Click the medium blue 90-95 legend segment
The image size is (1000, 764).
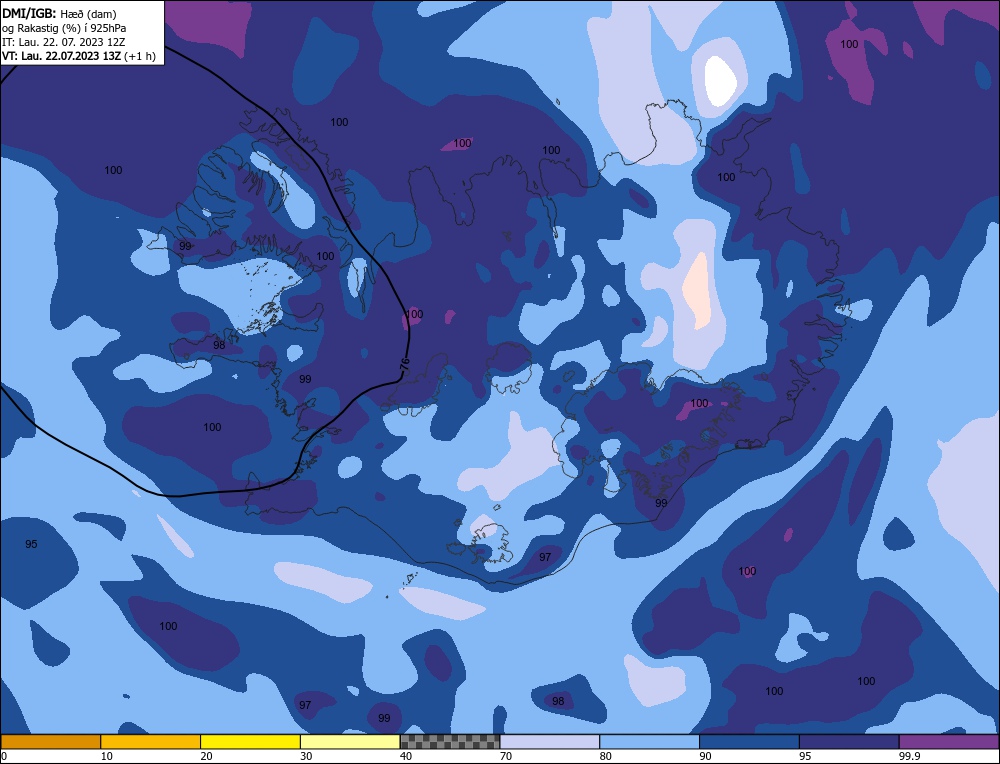click(x=749, y=742)
